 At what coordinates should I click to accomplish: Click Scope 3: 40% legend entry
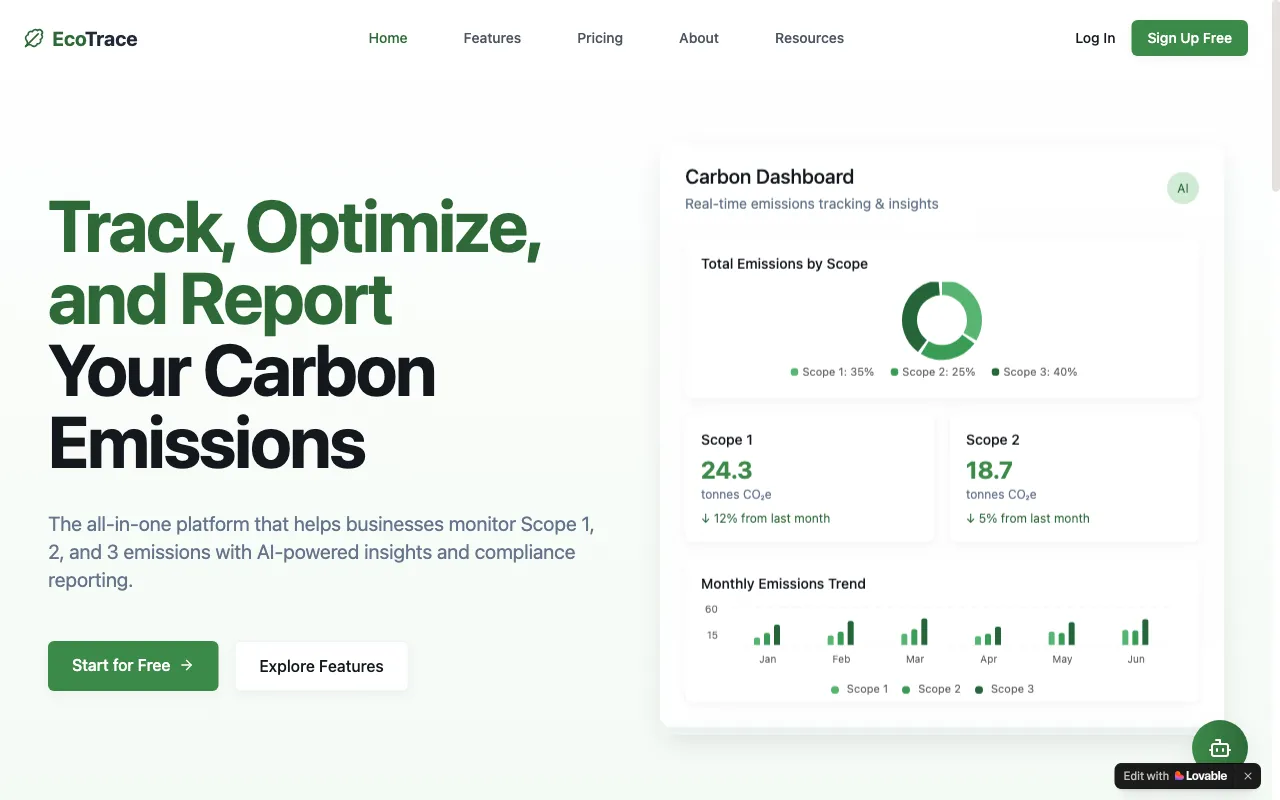[x=1034, y=372]
